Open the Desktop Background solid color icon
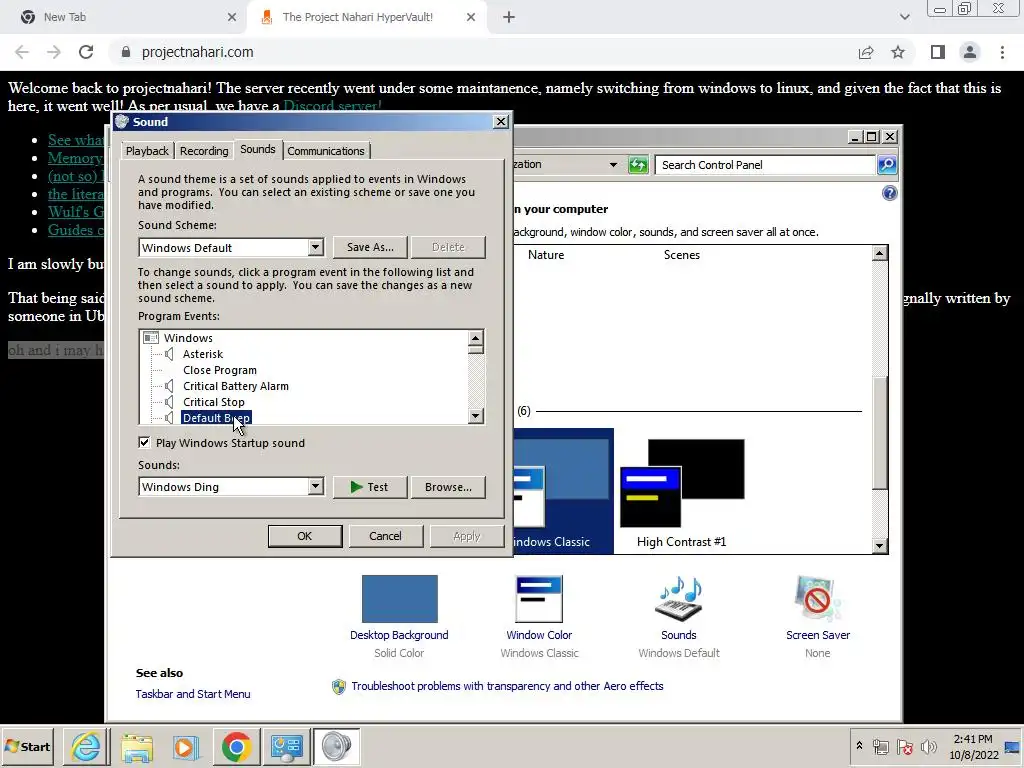The width and height of the screenshot is (1024, 768). (x=399, y=598)
